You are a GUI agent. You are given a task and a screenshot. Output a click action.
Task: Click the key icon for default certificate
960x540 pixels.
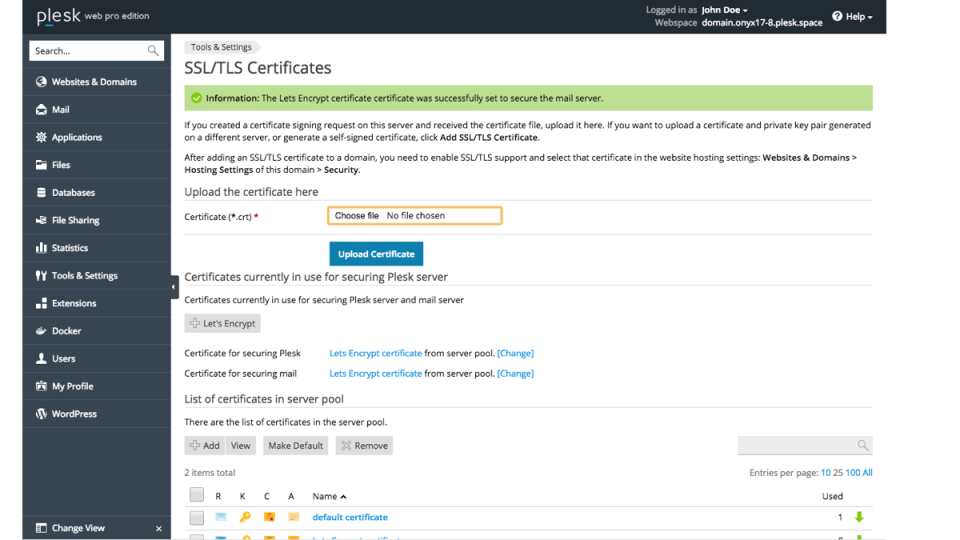(244, 517)
